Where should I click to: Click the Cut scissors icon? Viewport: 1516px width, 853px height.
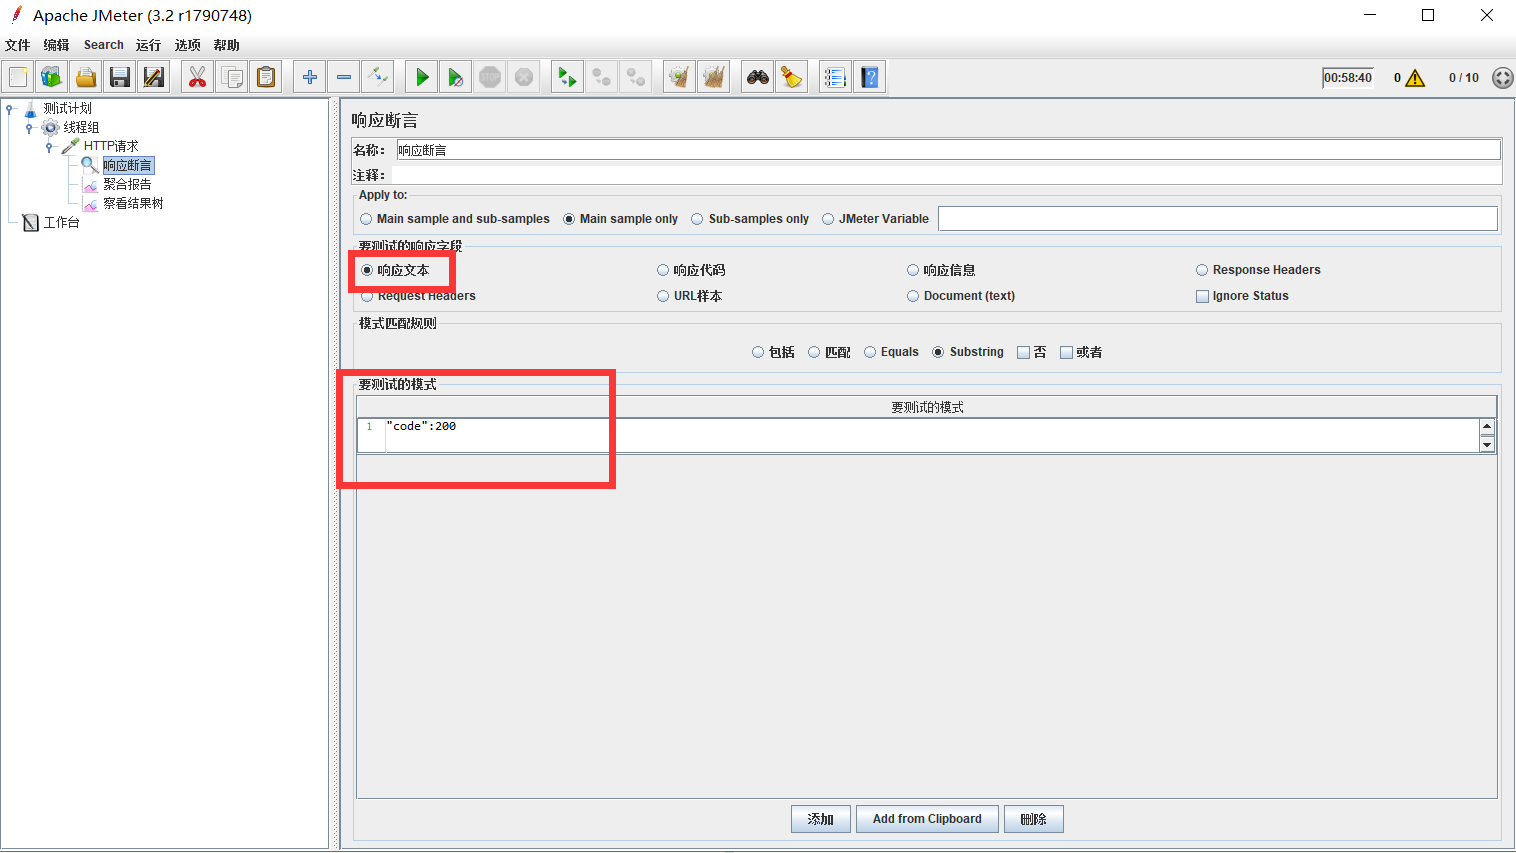(x=198, y=77)
